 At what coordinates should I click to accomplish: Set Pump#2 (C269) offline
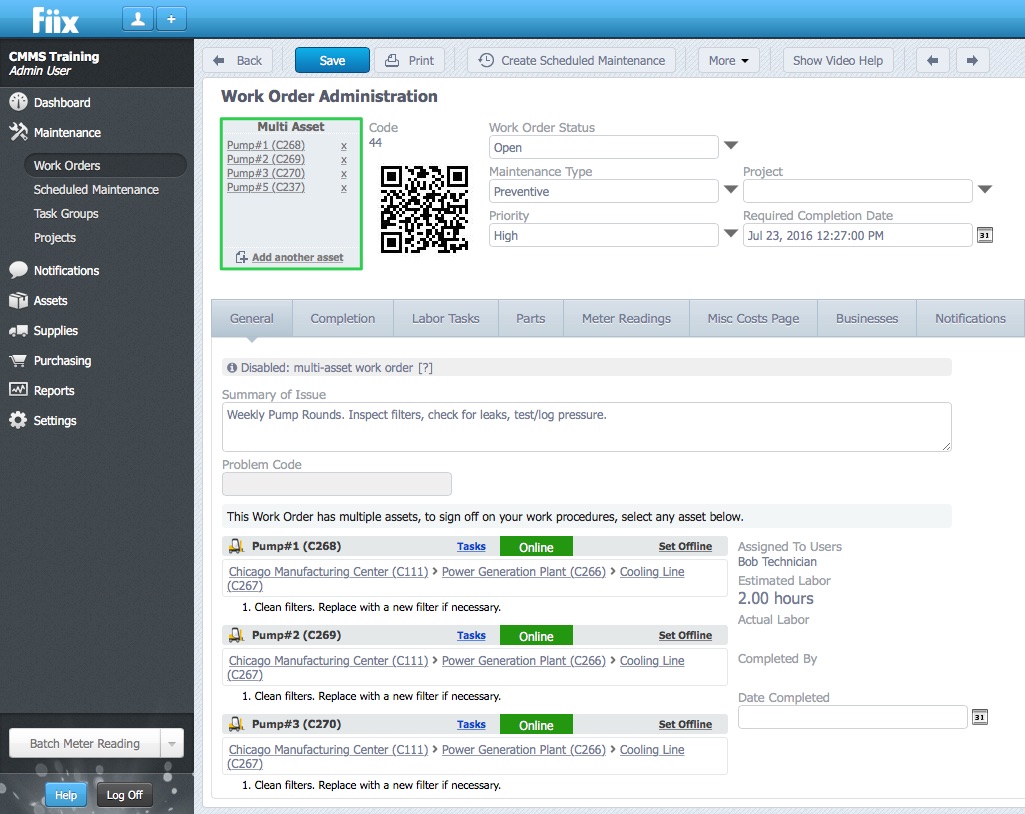685,635
